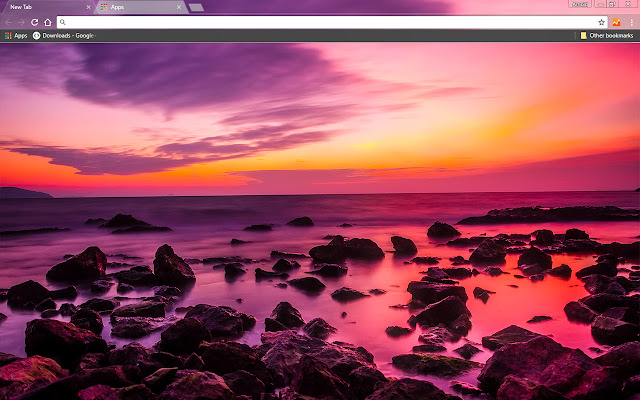This screenshot has width=640, height=400.
Task: Expand the Other bookmarks folder
Action: (606, 35)
